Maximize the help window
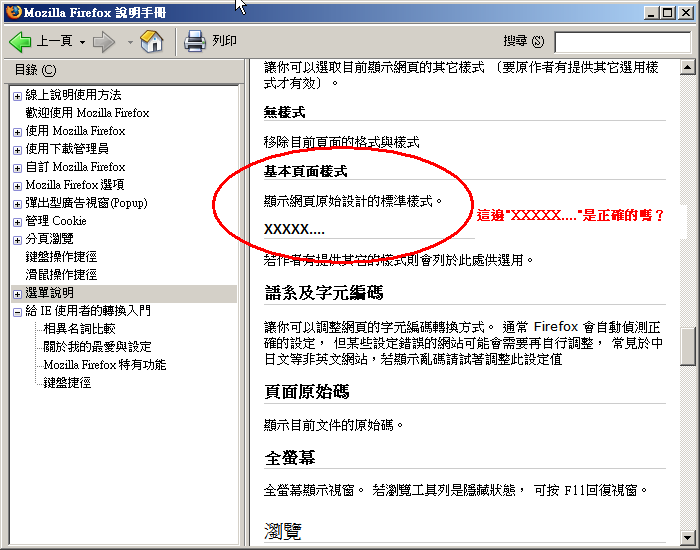The height and width of the screenshot is (550, 700). (668, 12)
